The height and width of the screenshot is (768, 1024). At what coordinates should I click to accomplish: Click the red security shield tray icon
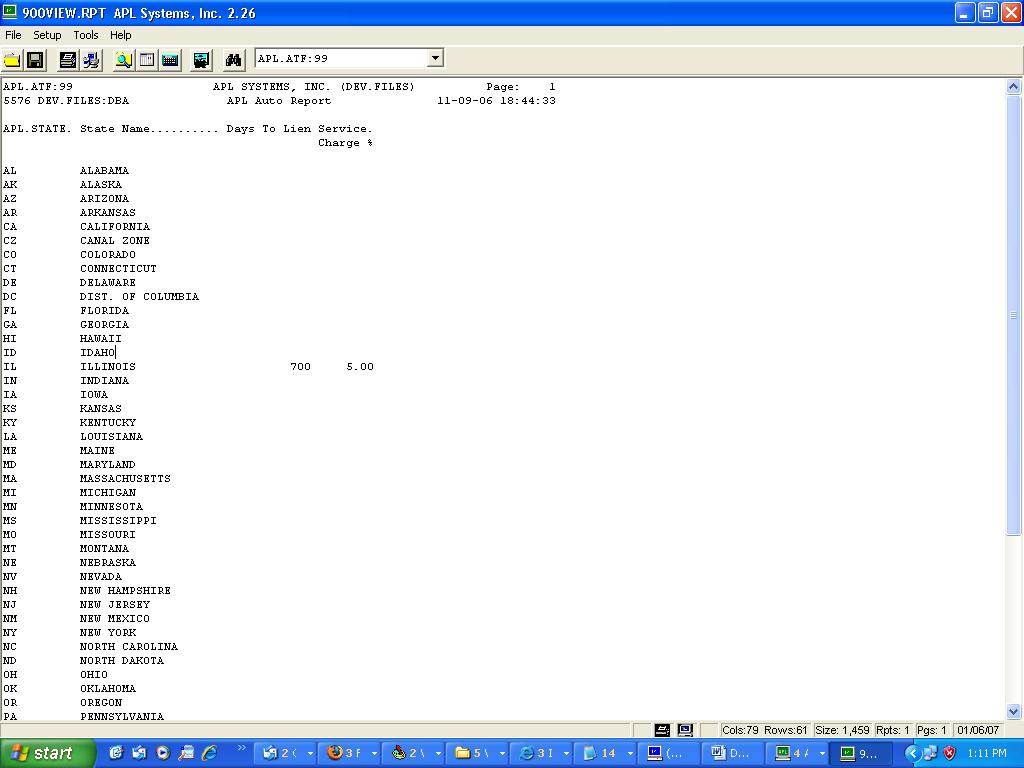[x=950, y=753]
